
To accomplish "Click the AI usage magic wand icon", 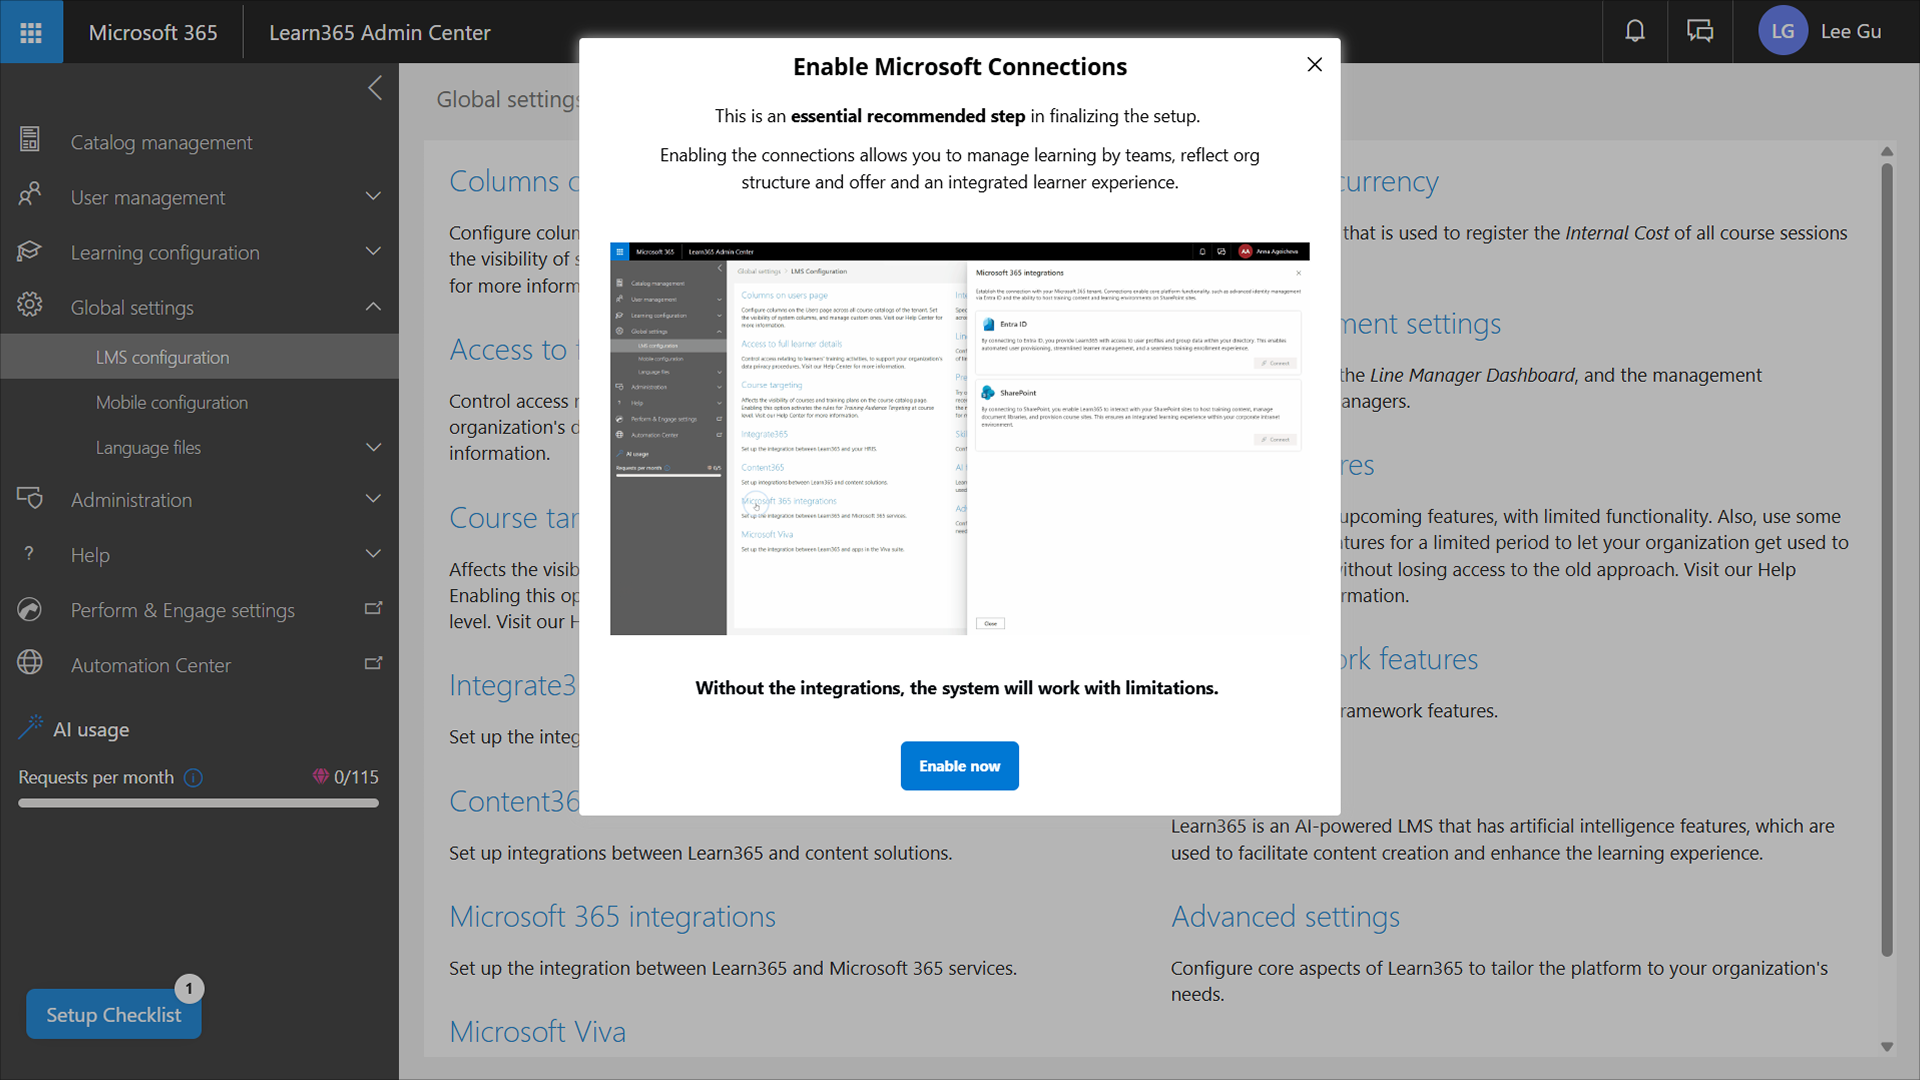I will [30, 727].
